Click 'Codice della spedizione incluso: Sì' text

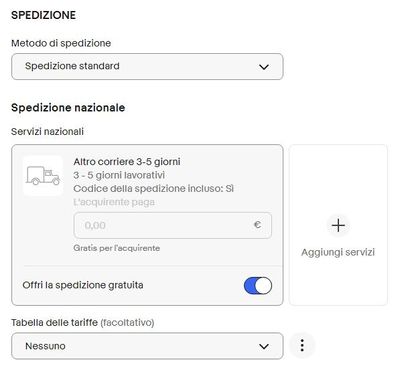[154, 189]
